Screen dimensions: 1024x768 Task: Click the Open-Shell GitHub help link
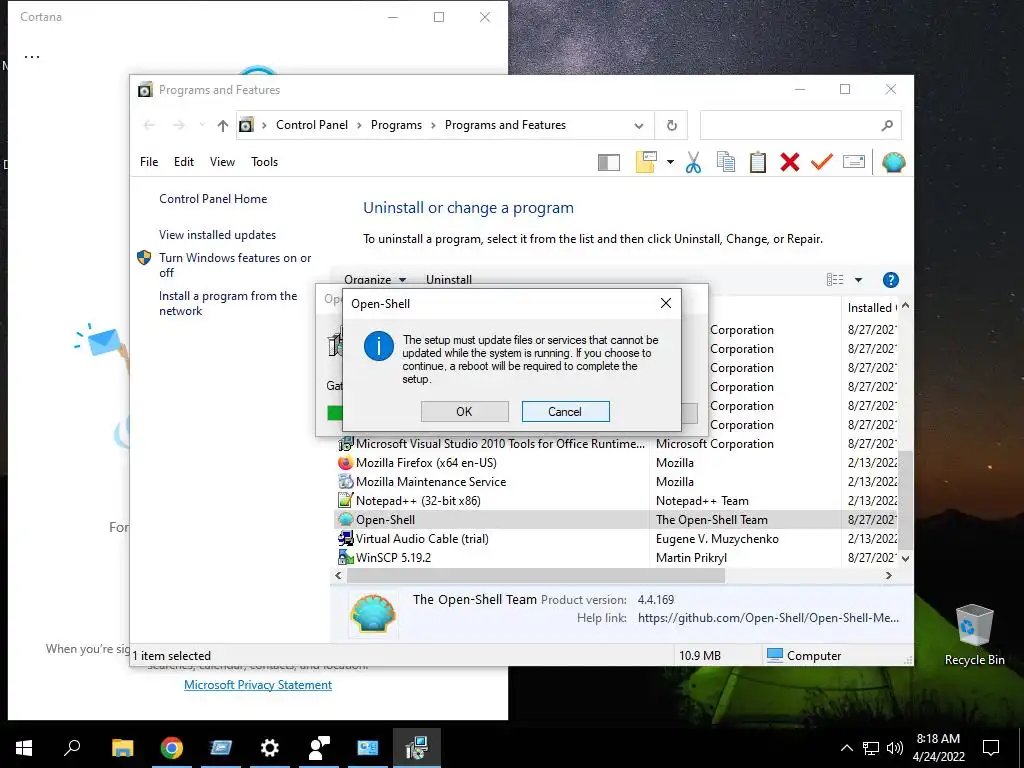(768, 618)
